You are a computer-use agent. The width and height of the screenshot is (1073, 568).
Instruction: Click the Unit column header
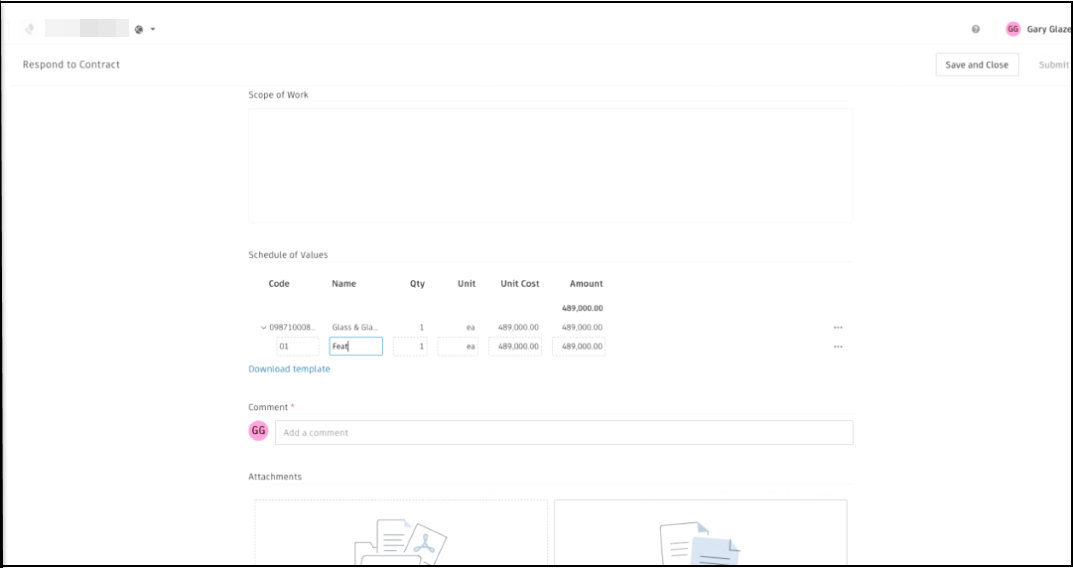[467, 283]
